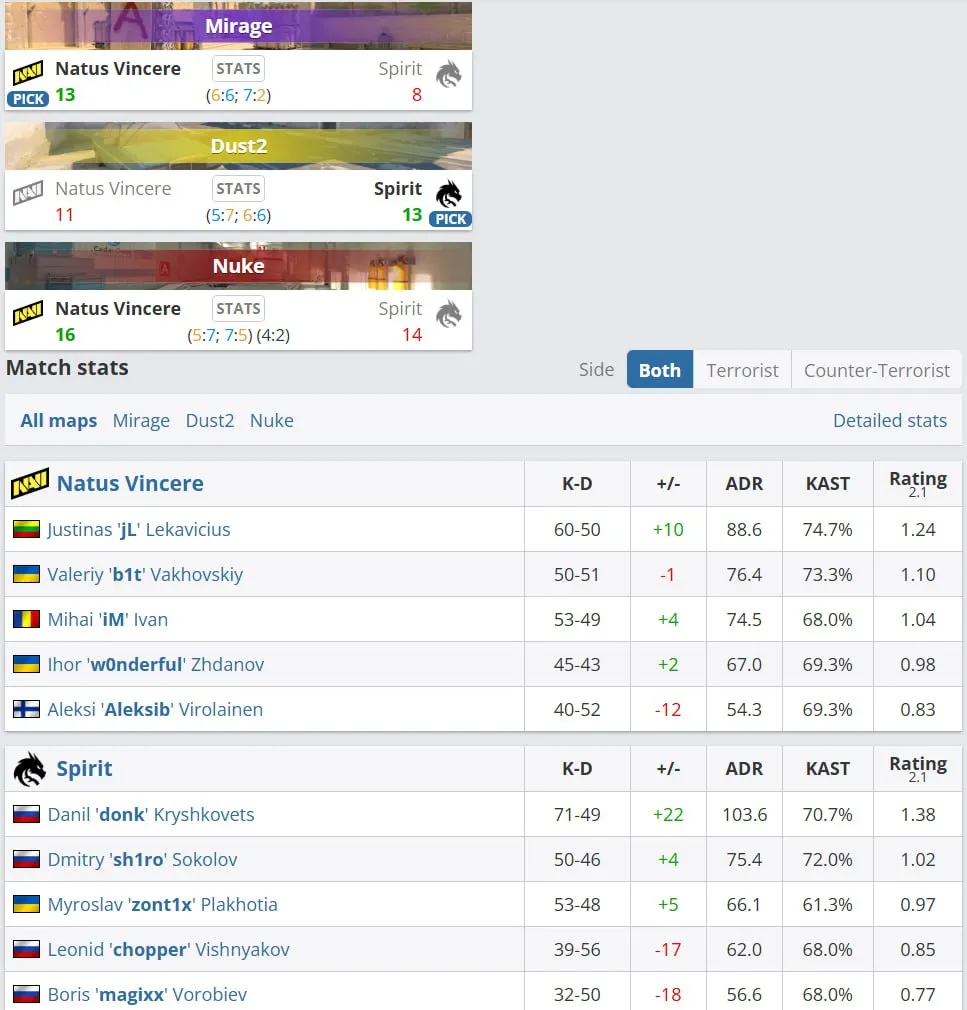Switch the side filter to Terrorist

point(742,370)
